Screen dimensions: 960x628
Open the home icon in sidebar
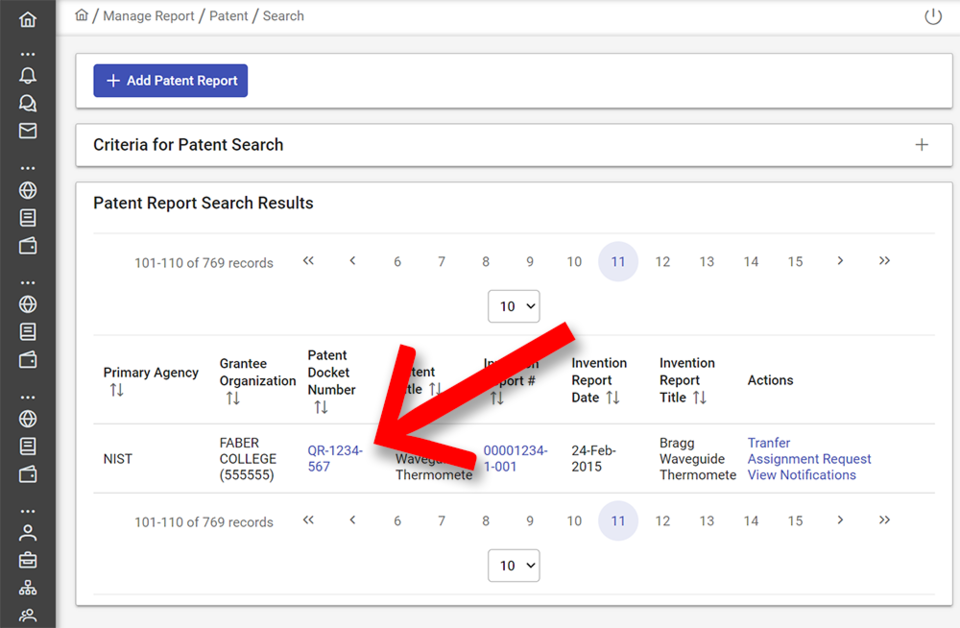[27, 18]
